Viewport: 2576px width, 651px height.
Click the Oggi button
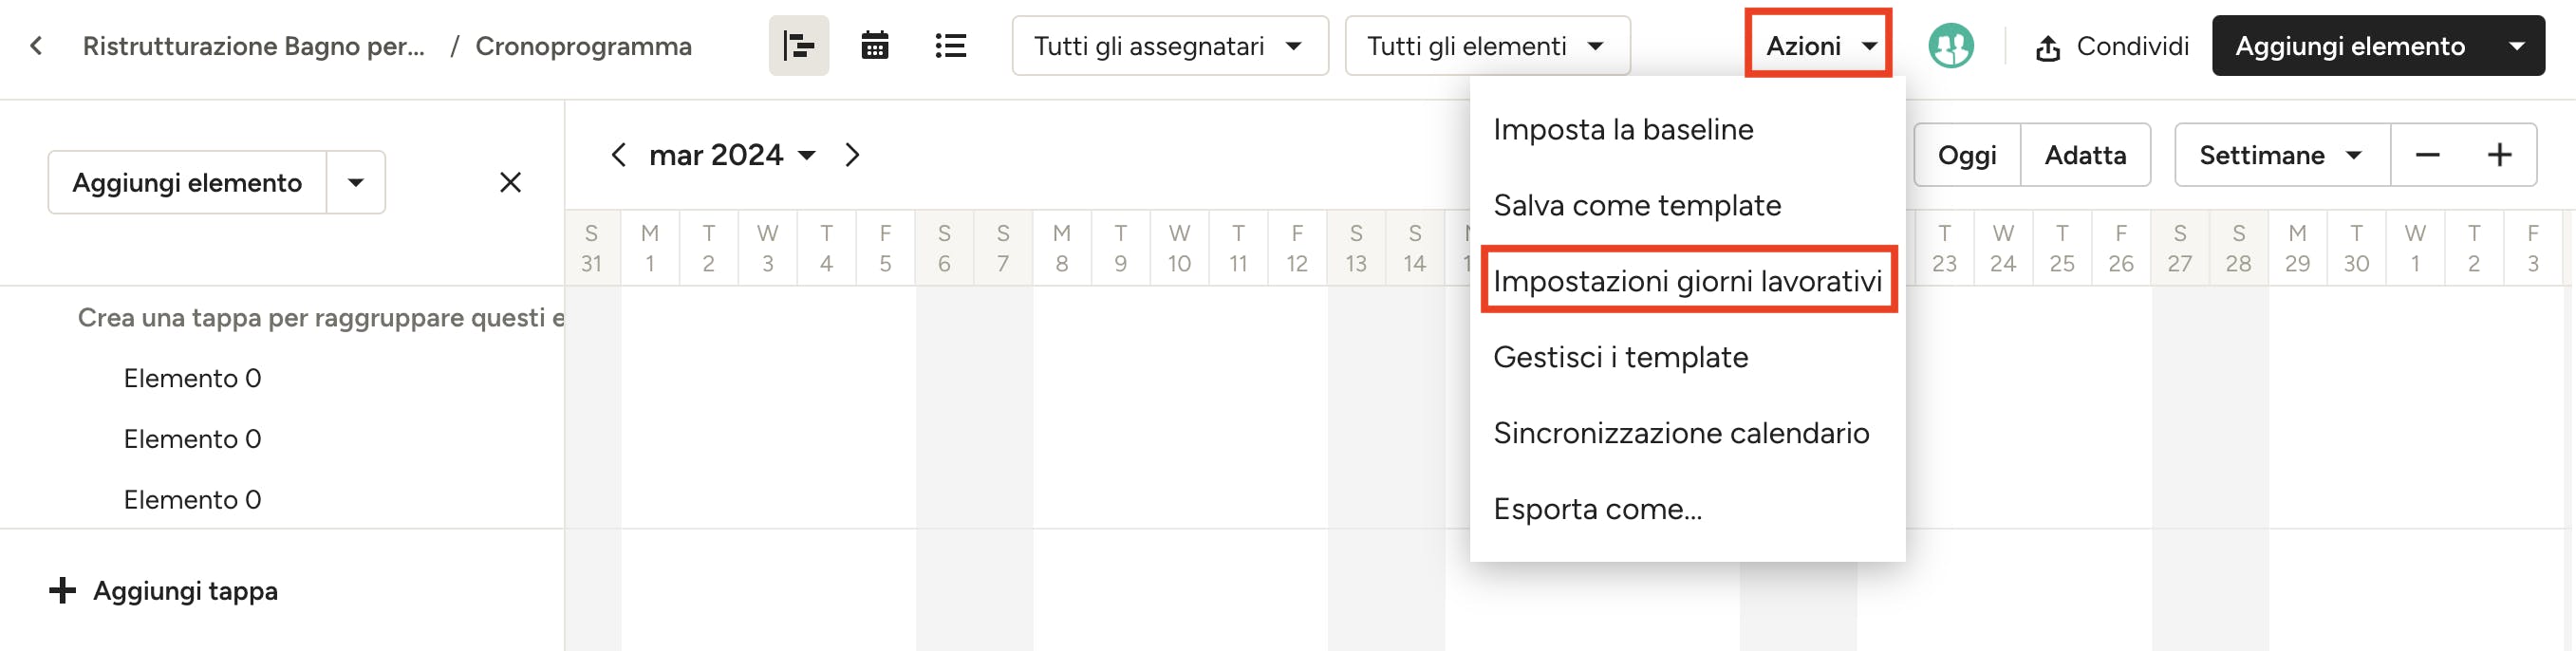(x=1967, y=155)
